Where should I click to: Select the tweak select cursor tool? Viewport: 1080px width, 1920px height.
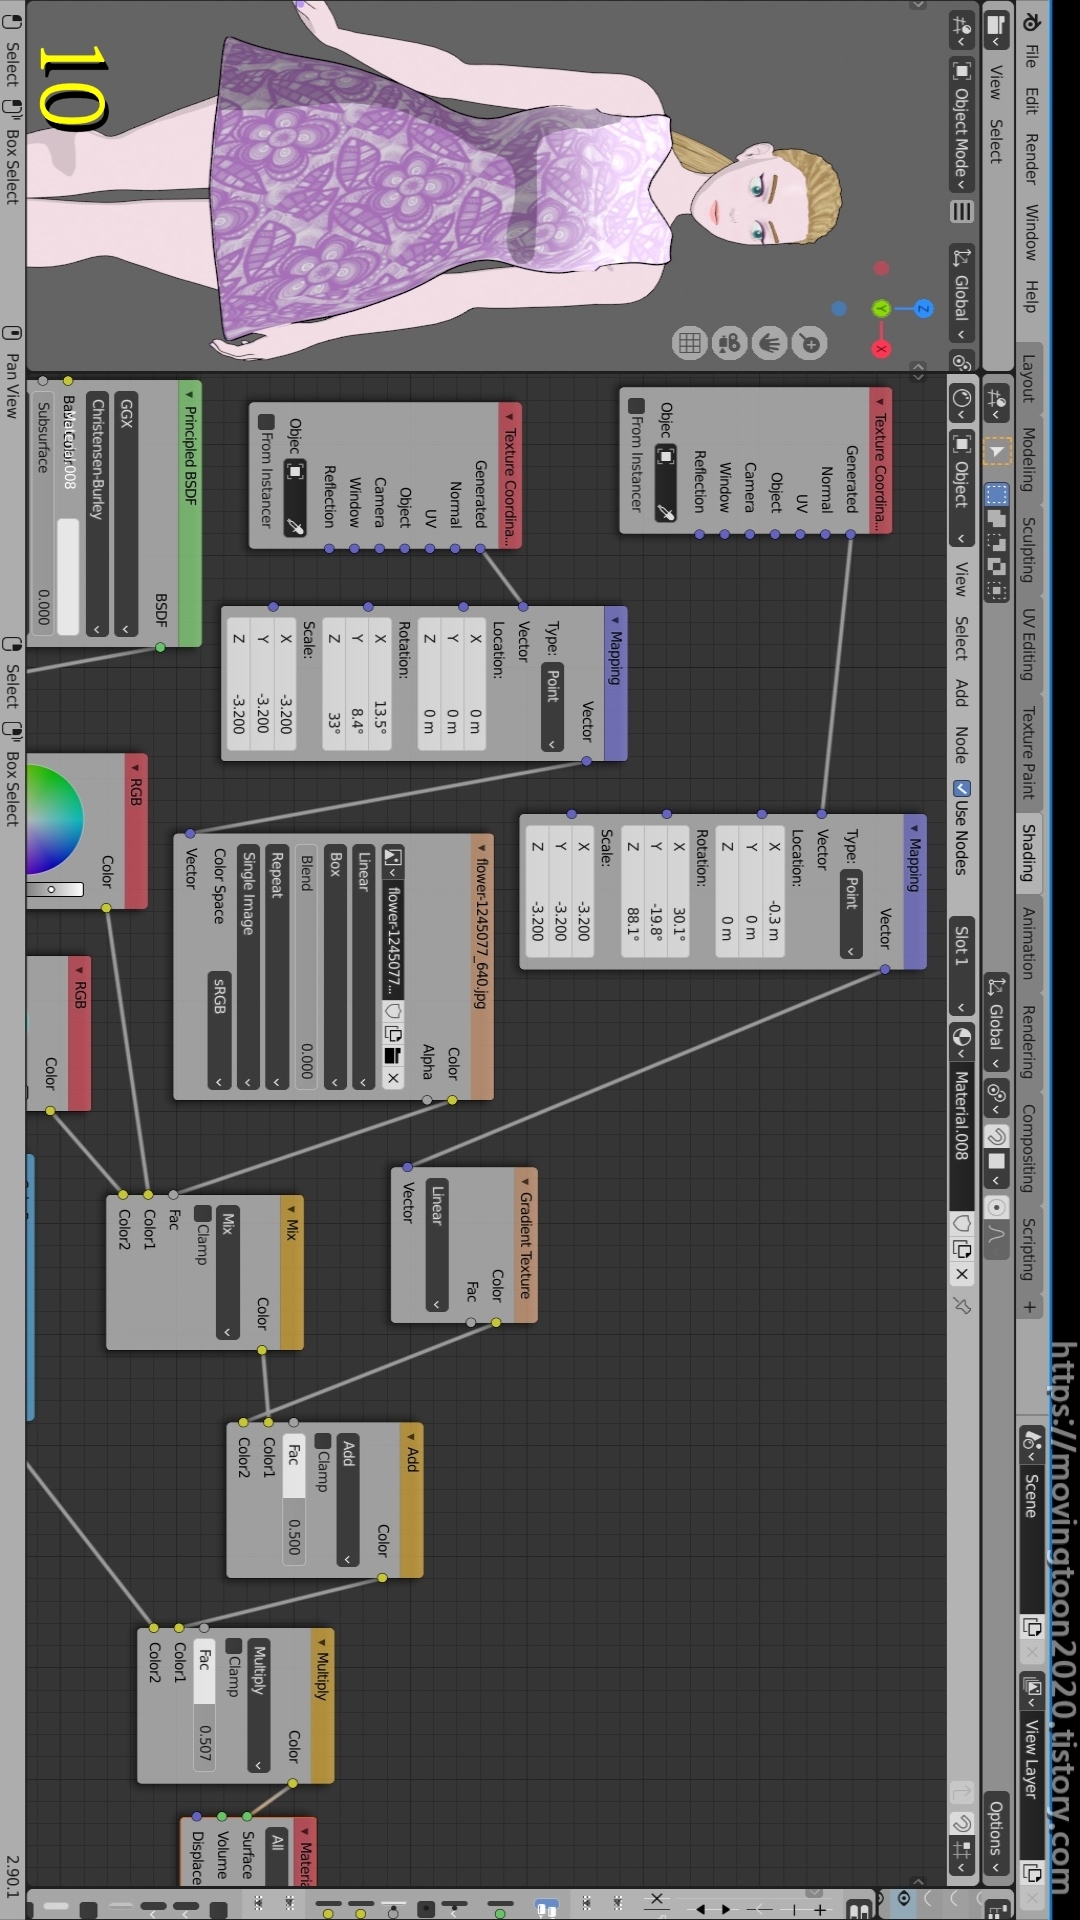pyautogui.click(x=996, y=452)
